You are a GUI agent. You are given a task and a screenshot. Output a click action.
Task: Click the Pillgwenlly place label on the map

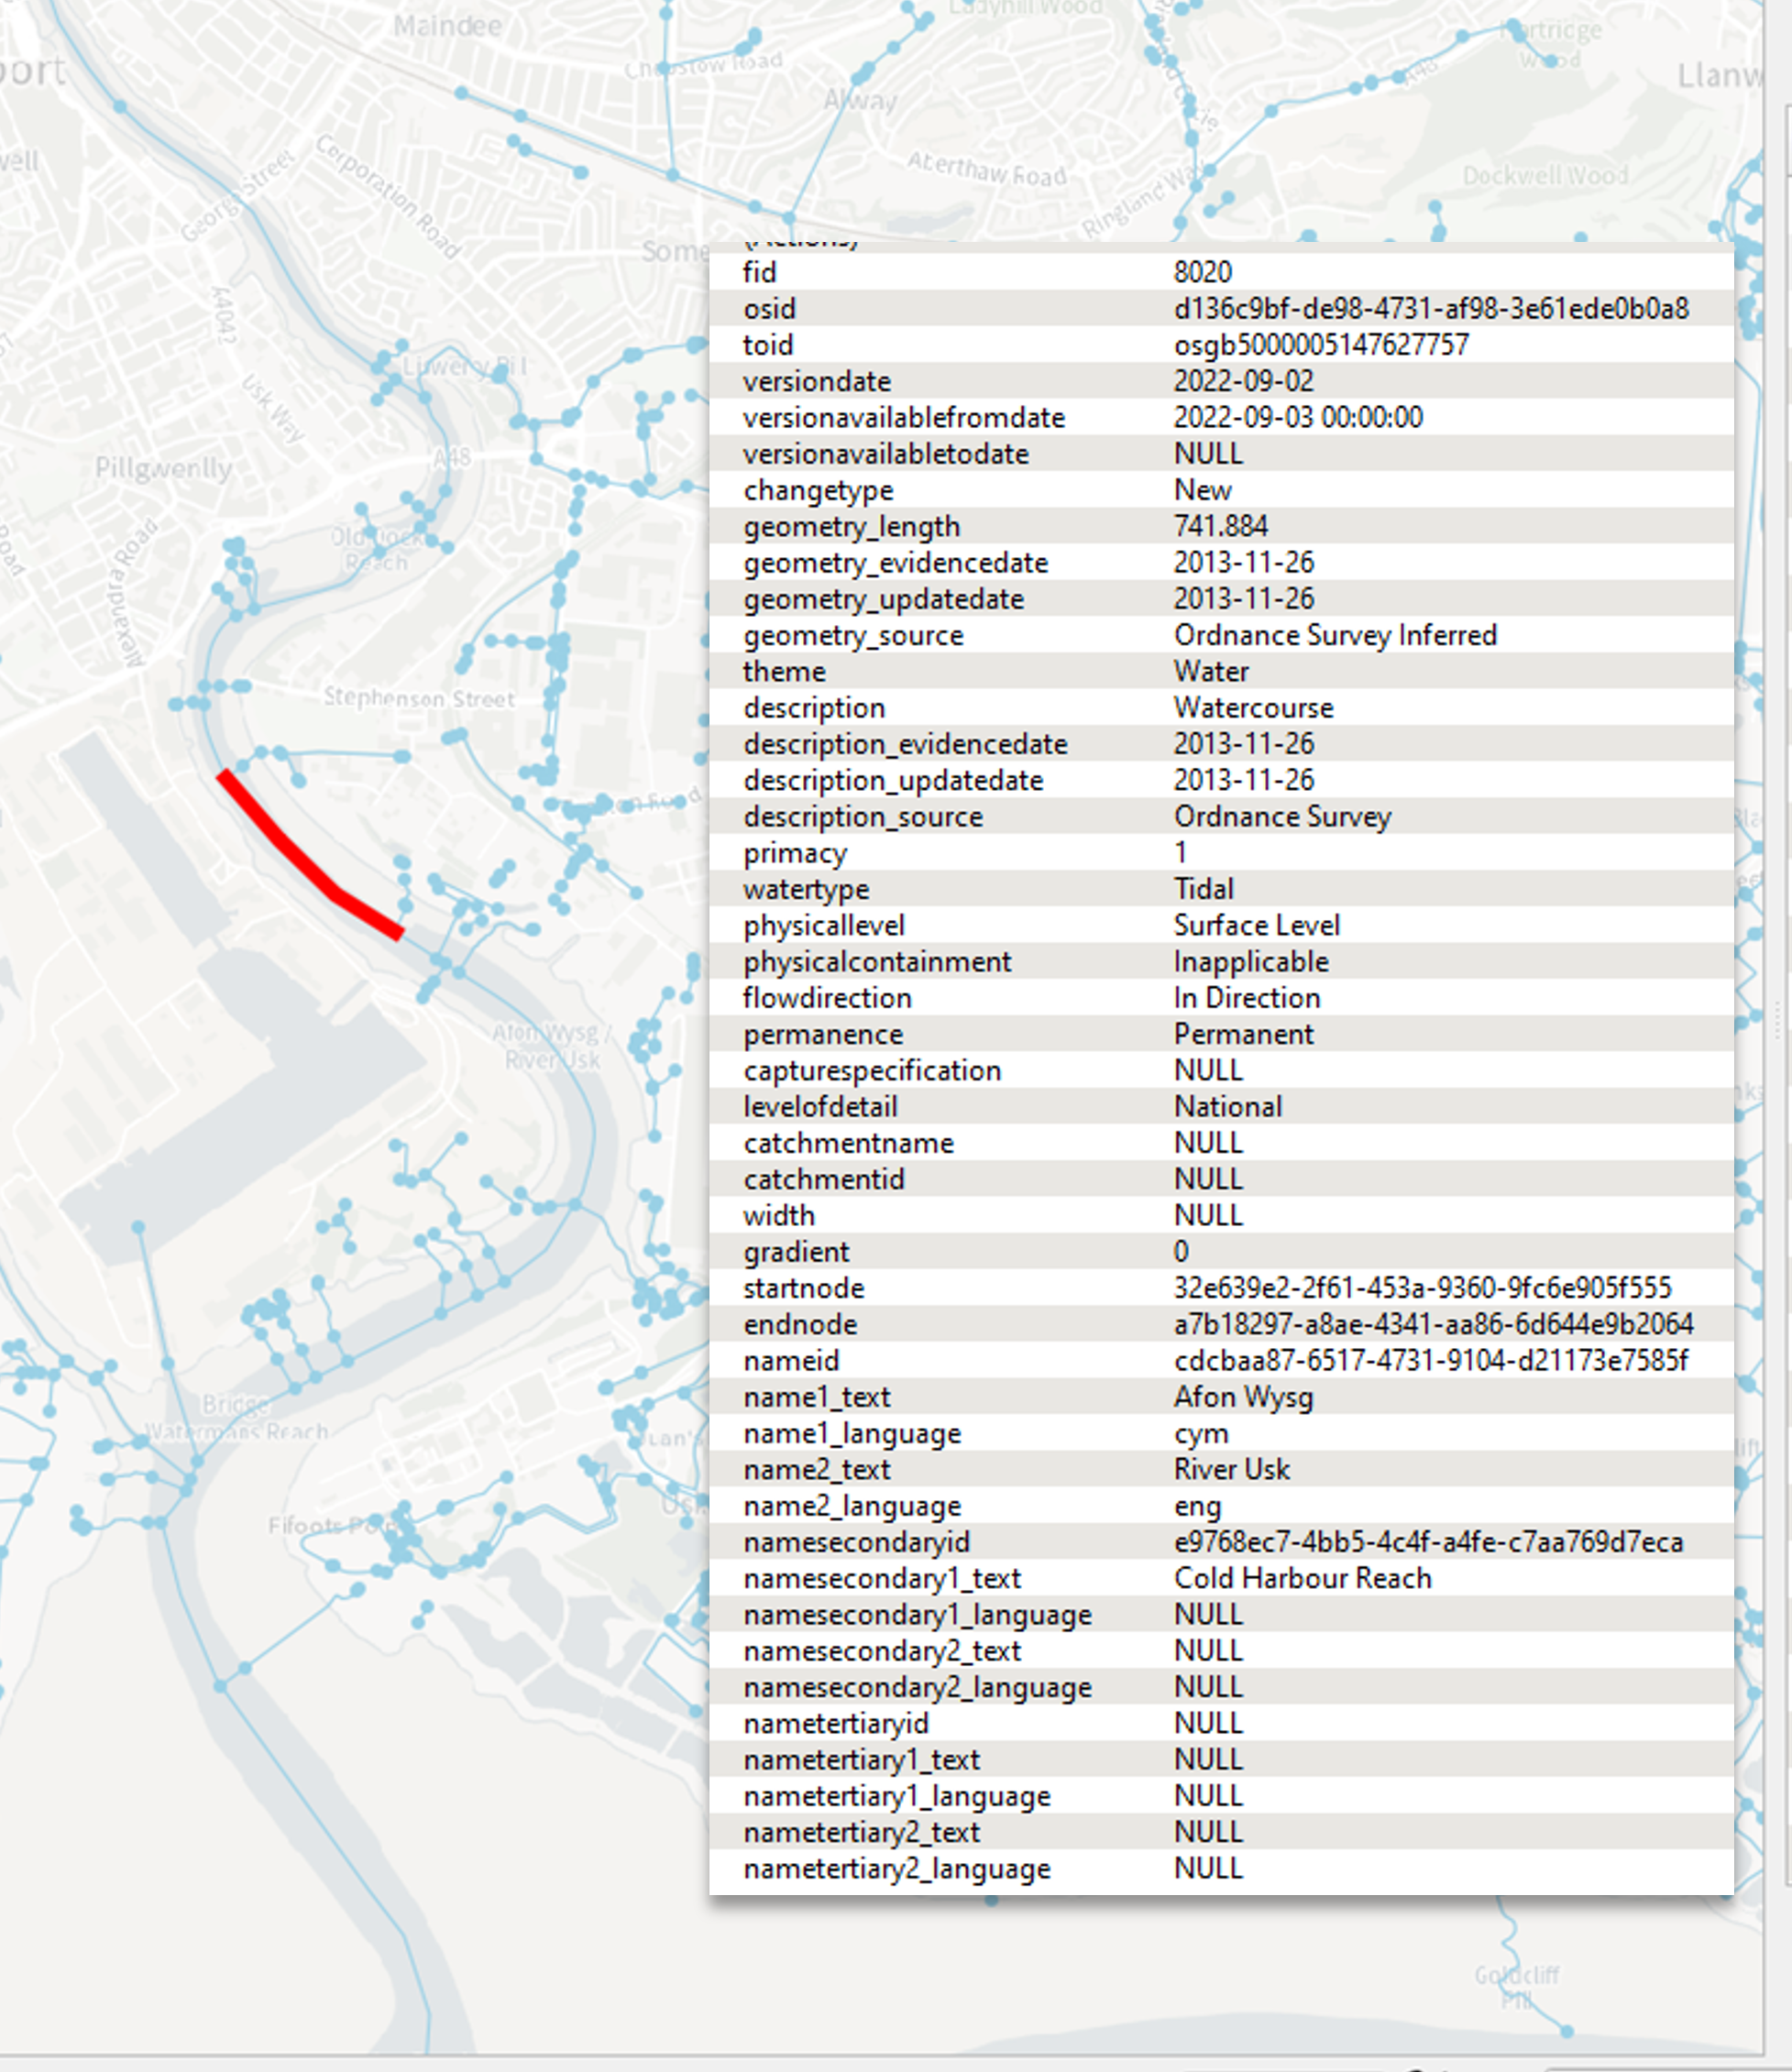(163, 467)
